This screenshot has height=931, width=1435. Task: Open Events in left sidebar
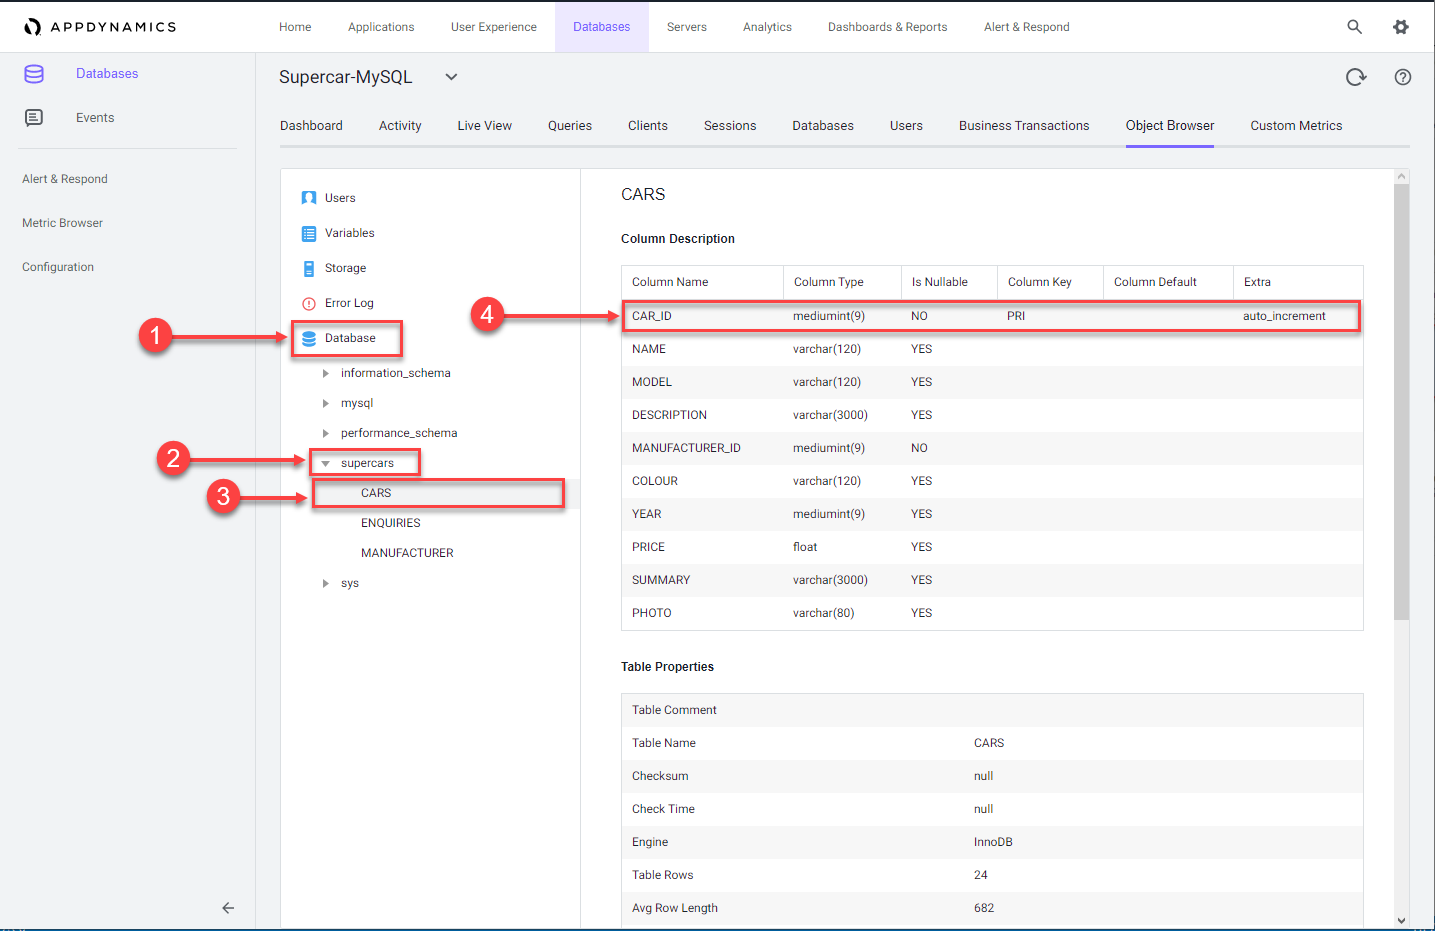(95, 118)
